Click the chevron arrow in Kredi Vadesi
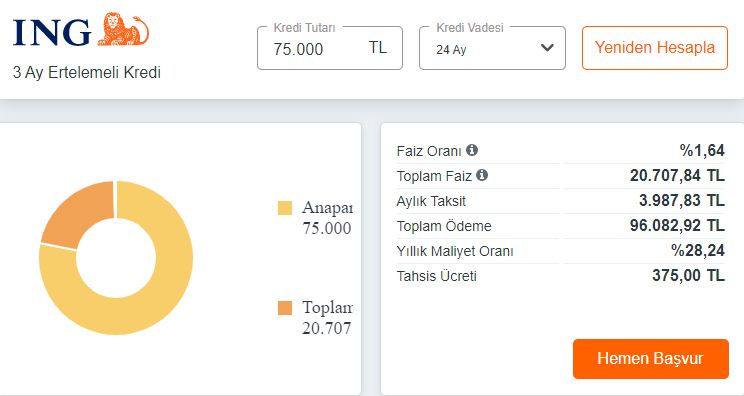The width and height of the screenshot is (744, 396). coord(547,47)
